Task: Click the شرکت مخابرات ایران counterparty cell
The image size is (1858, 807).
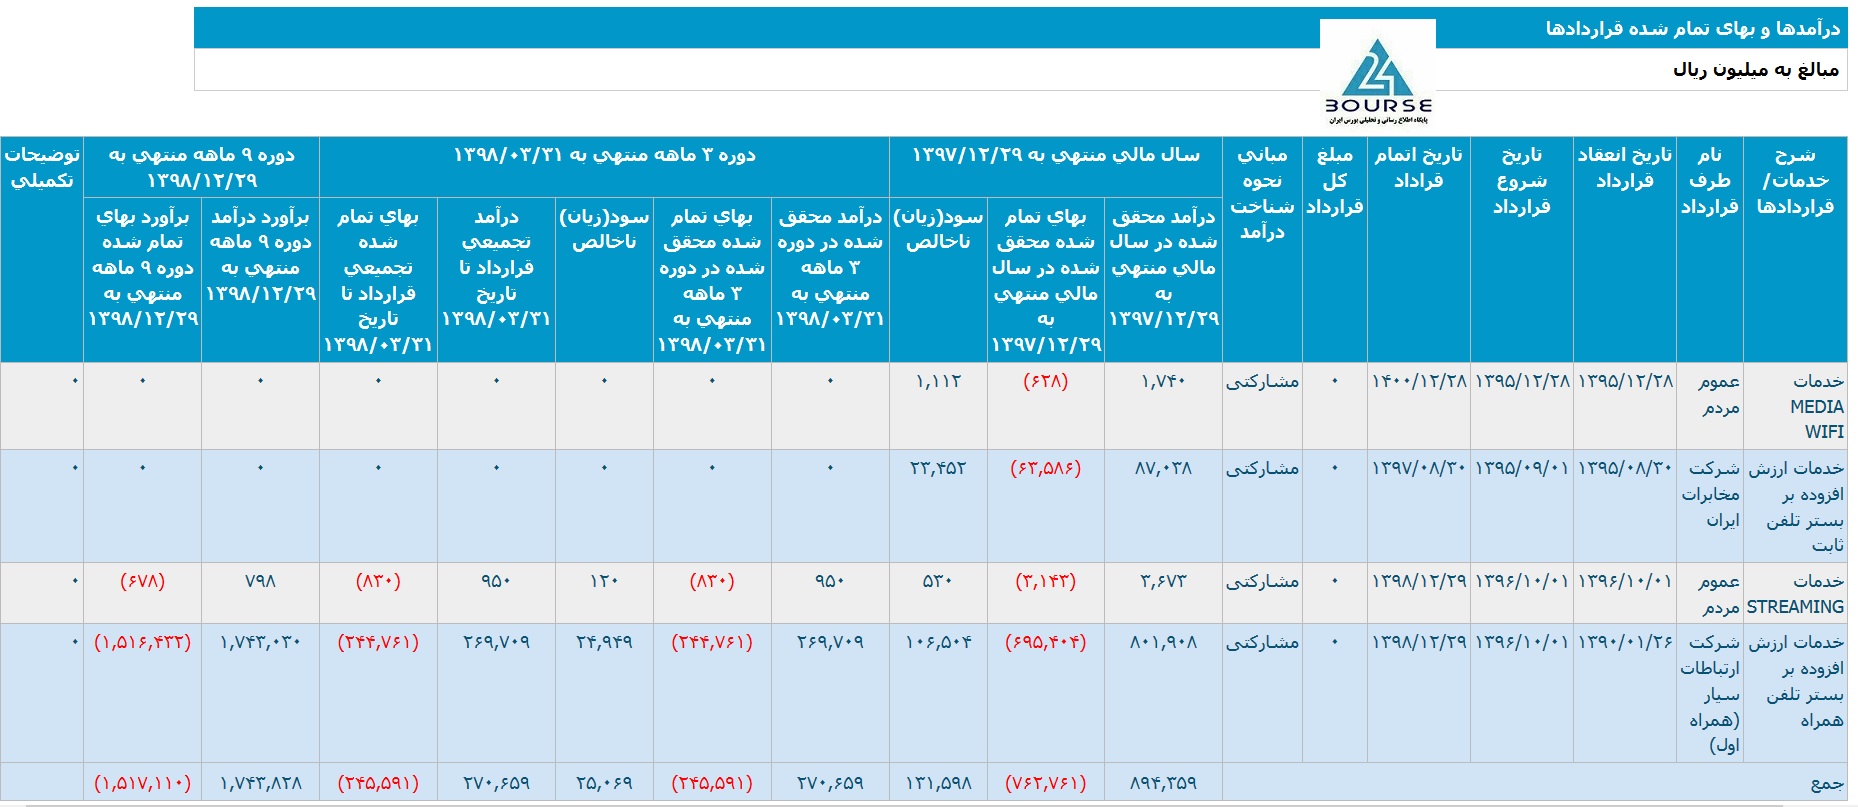Action: click(x=1710, y=494)
